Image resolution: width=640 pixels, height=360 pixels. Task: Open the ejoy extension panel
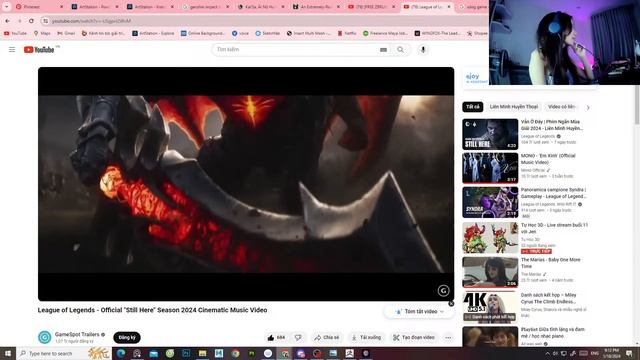475,78
